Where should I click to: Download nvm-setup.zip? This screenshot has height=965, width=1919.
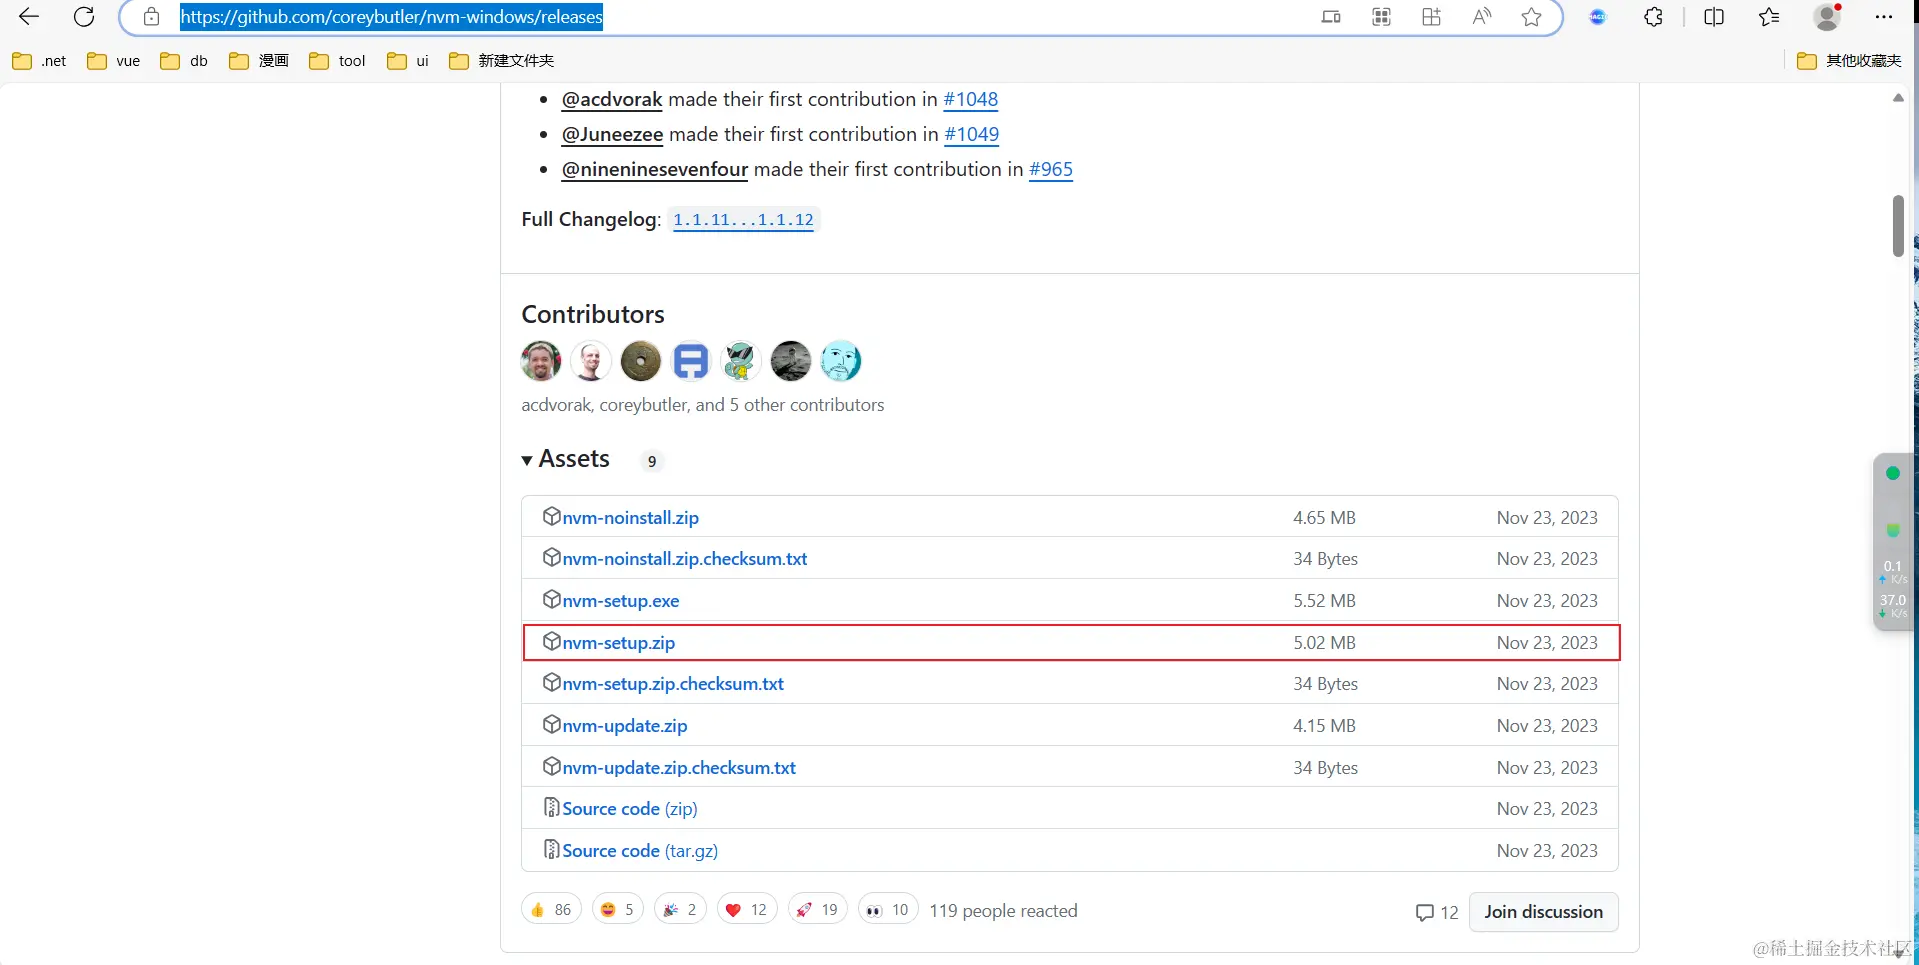[x=618, y=643]
